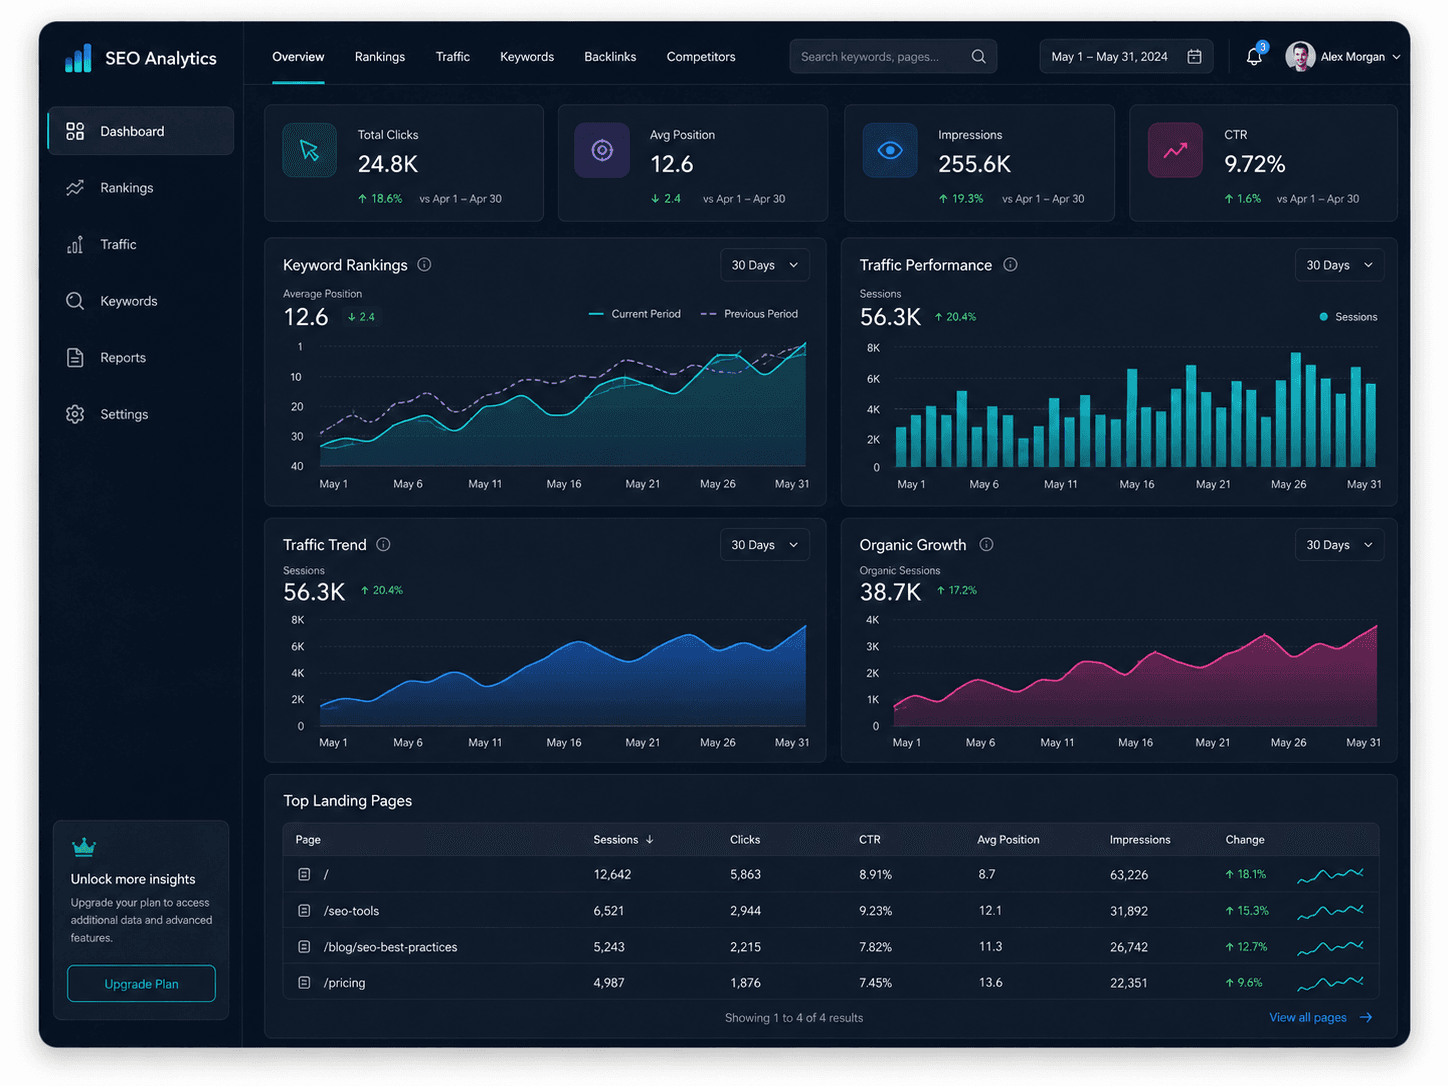This screenshot has height=1086, width=1448.
Task: Open the /pricing page row
Action: [x=831, y=983]
